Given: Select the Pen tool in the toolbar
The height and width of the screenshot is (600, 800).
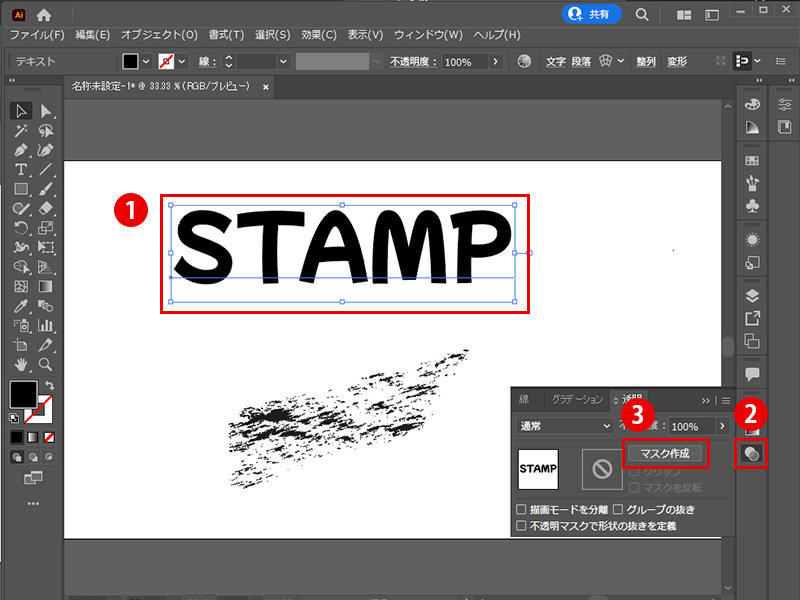Looking at the screenshot, I should [x=20, y=150].
